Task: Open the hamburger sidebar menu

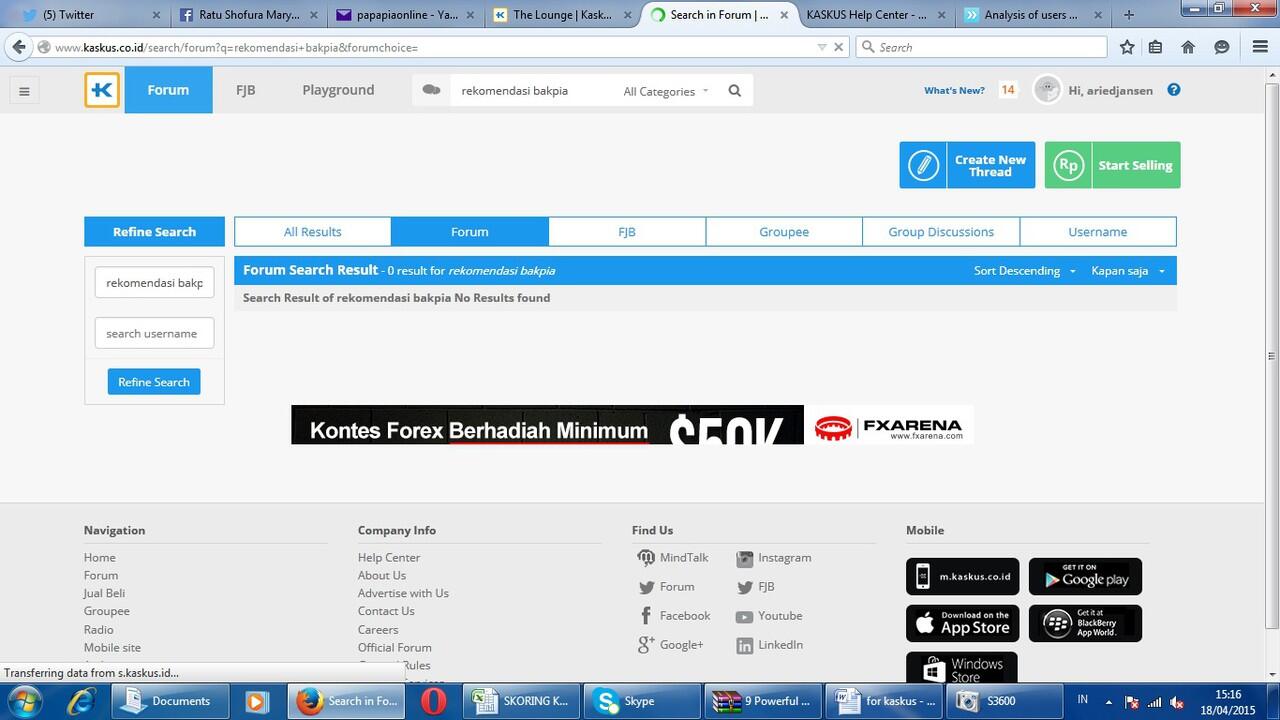Action: [x=24, y=91]
